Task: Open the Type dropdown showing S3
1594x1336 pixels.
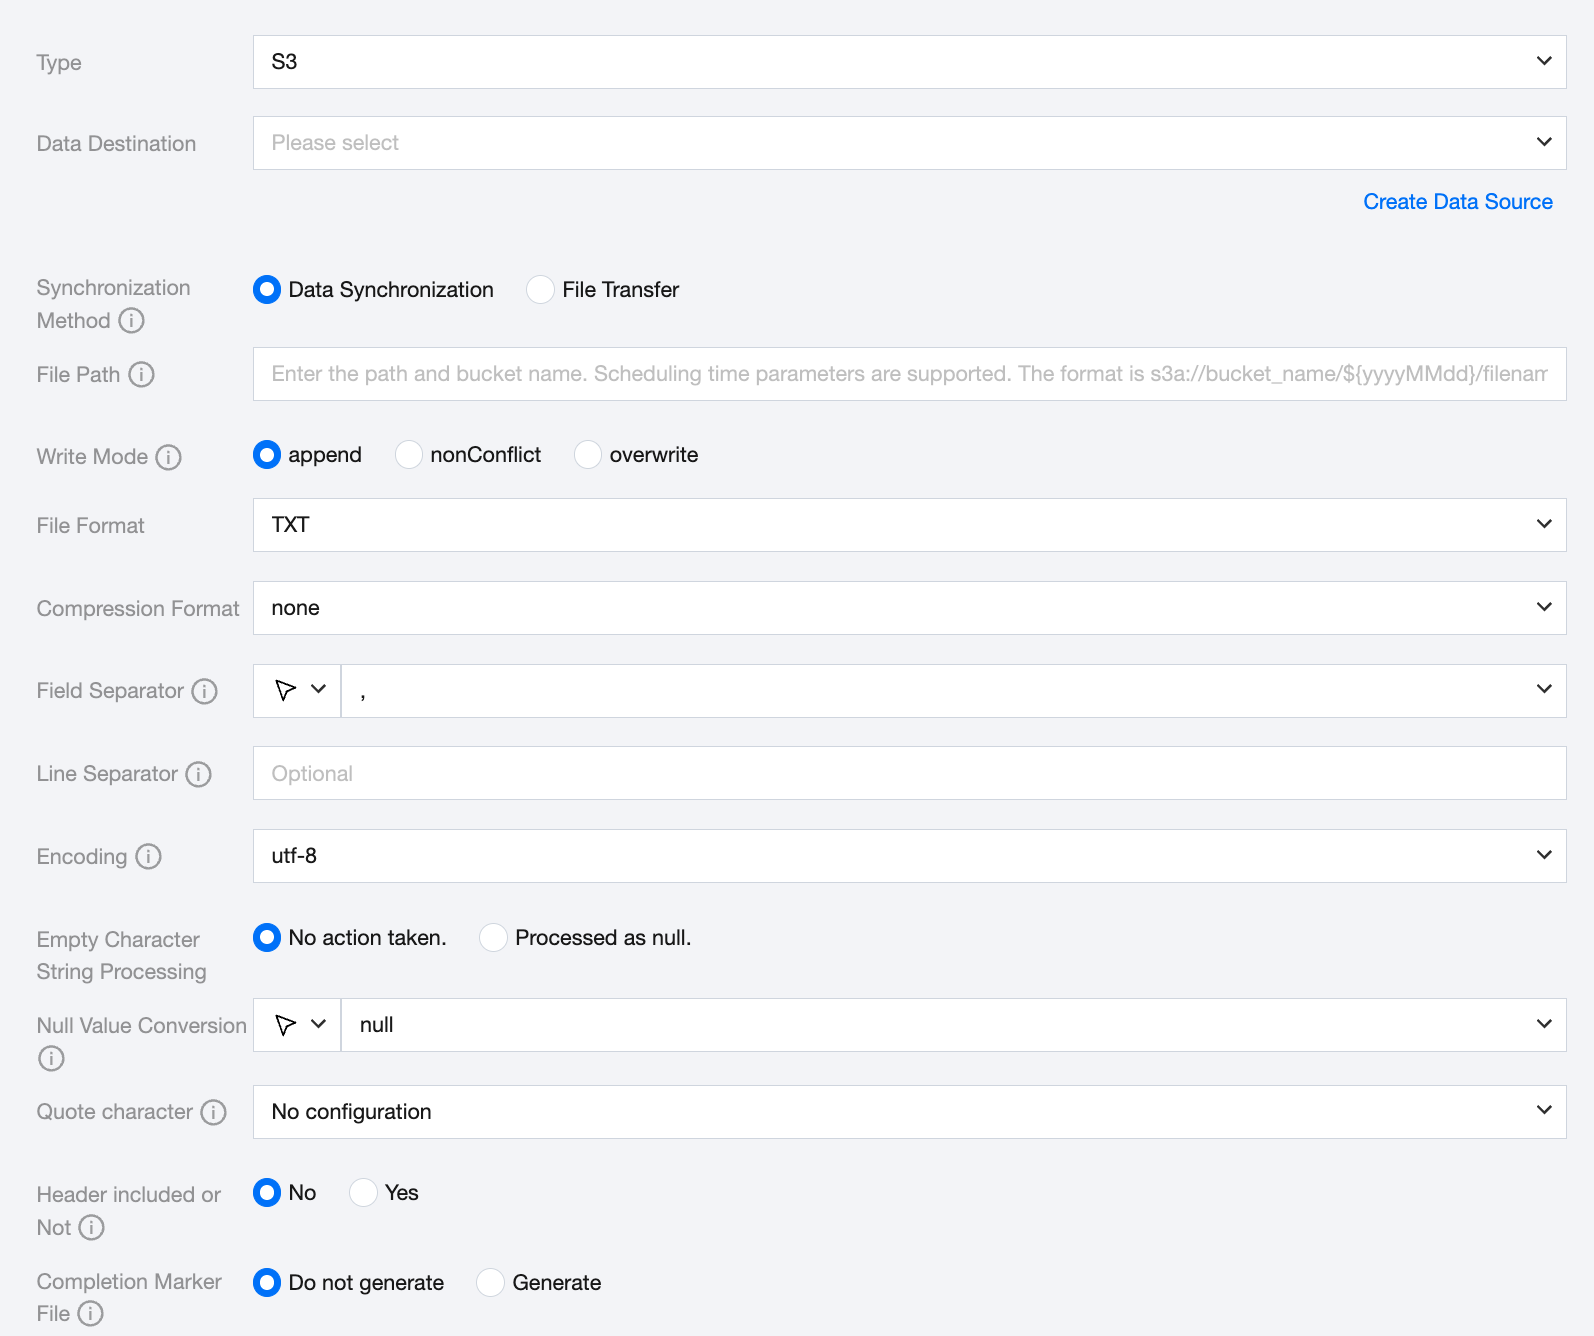Action: coord(908,62)
